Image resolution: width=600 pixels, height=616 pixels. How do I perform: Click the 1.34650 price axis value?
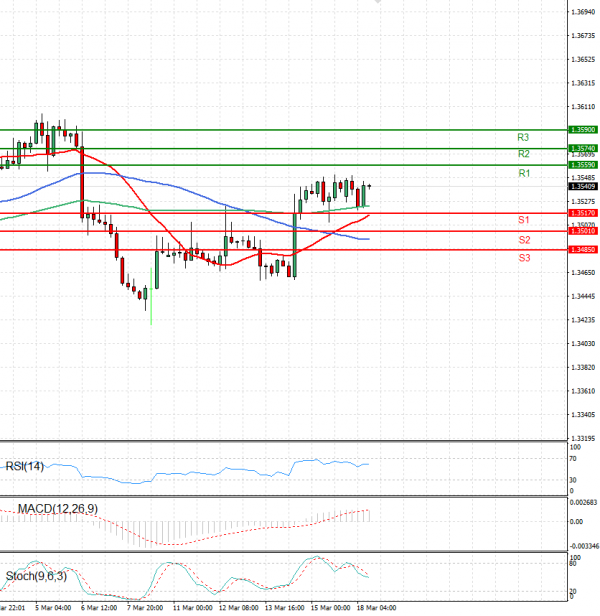[x=583, y=272]
